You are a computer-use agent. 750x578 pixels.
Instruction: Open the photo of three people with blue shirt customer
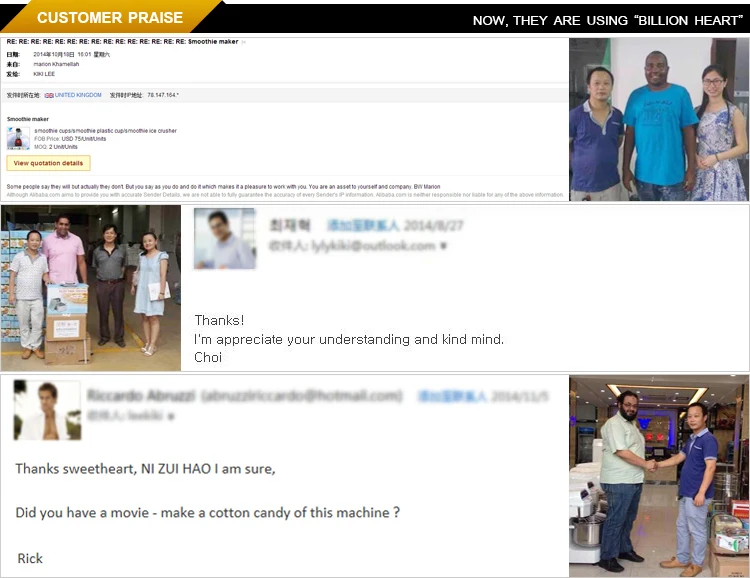659,119
